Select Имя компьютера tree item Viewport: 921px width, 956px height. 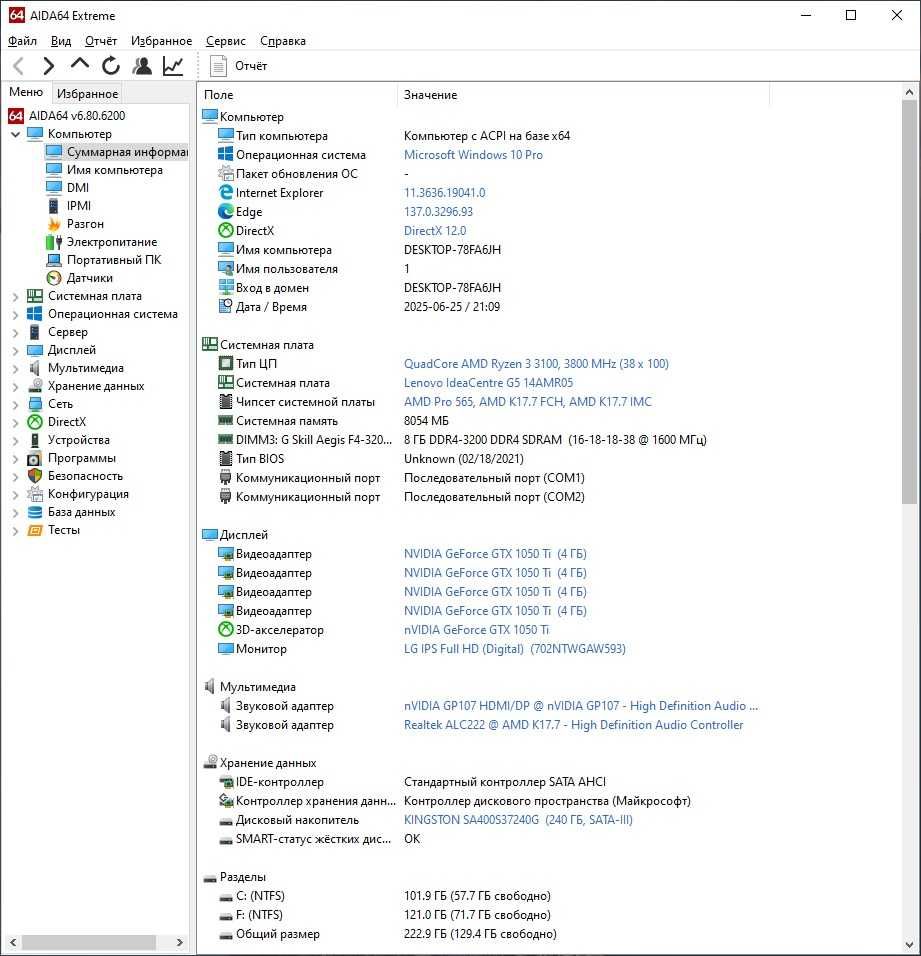(105, 170)
